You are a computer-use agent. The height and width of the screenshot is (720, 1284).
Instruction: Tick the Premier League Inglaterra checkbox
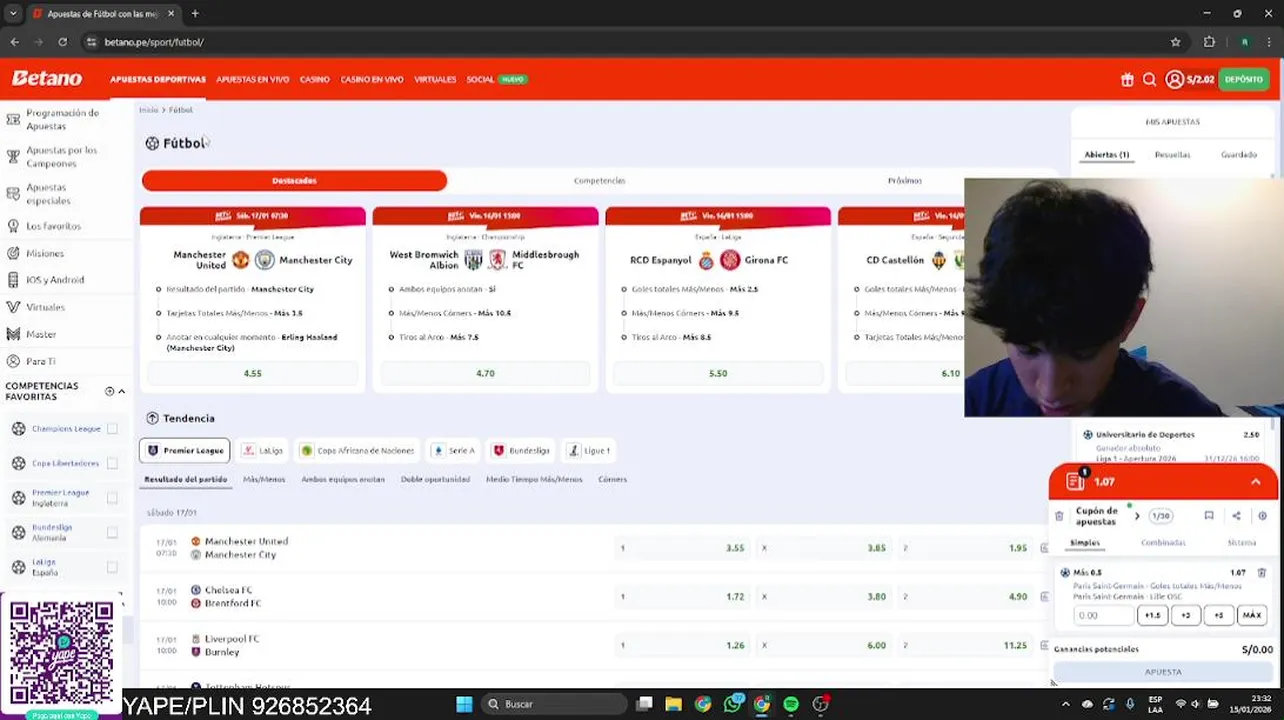(x=112, y=498)
